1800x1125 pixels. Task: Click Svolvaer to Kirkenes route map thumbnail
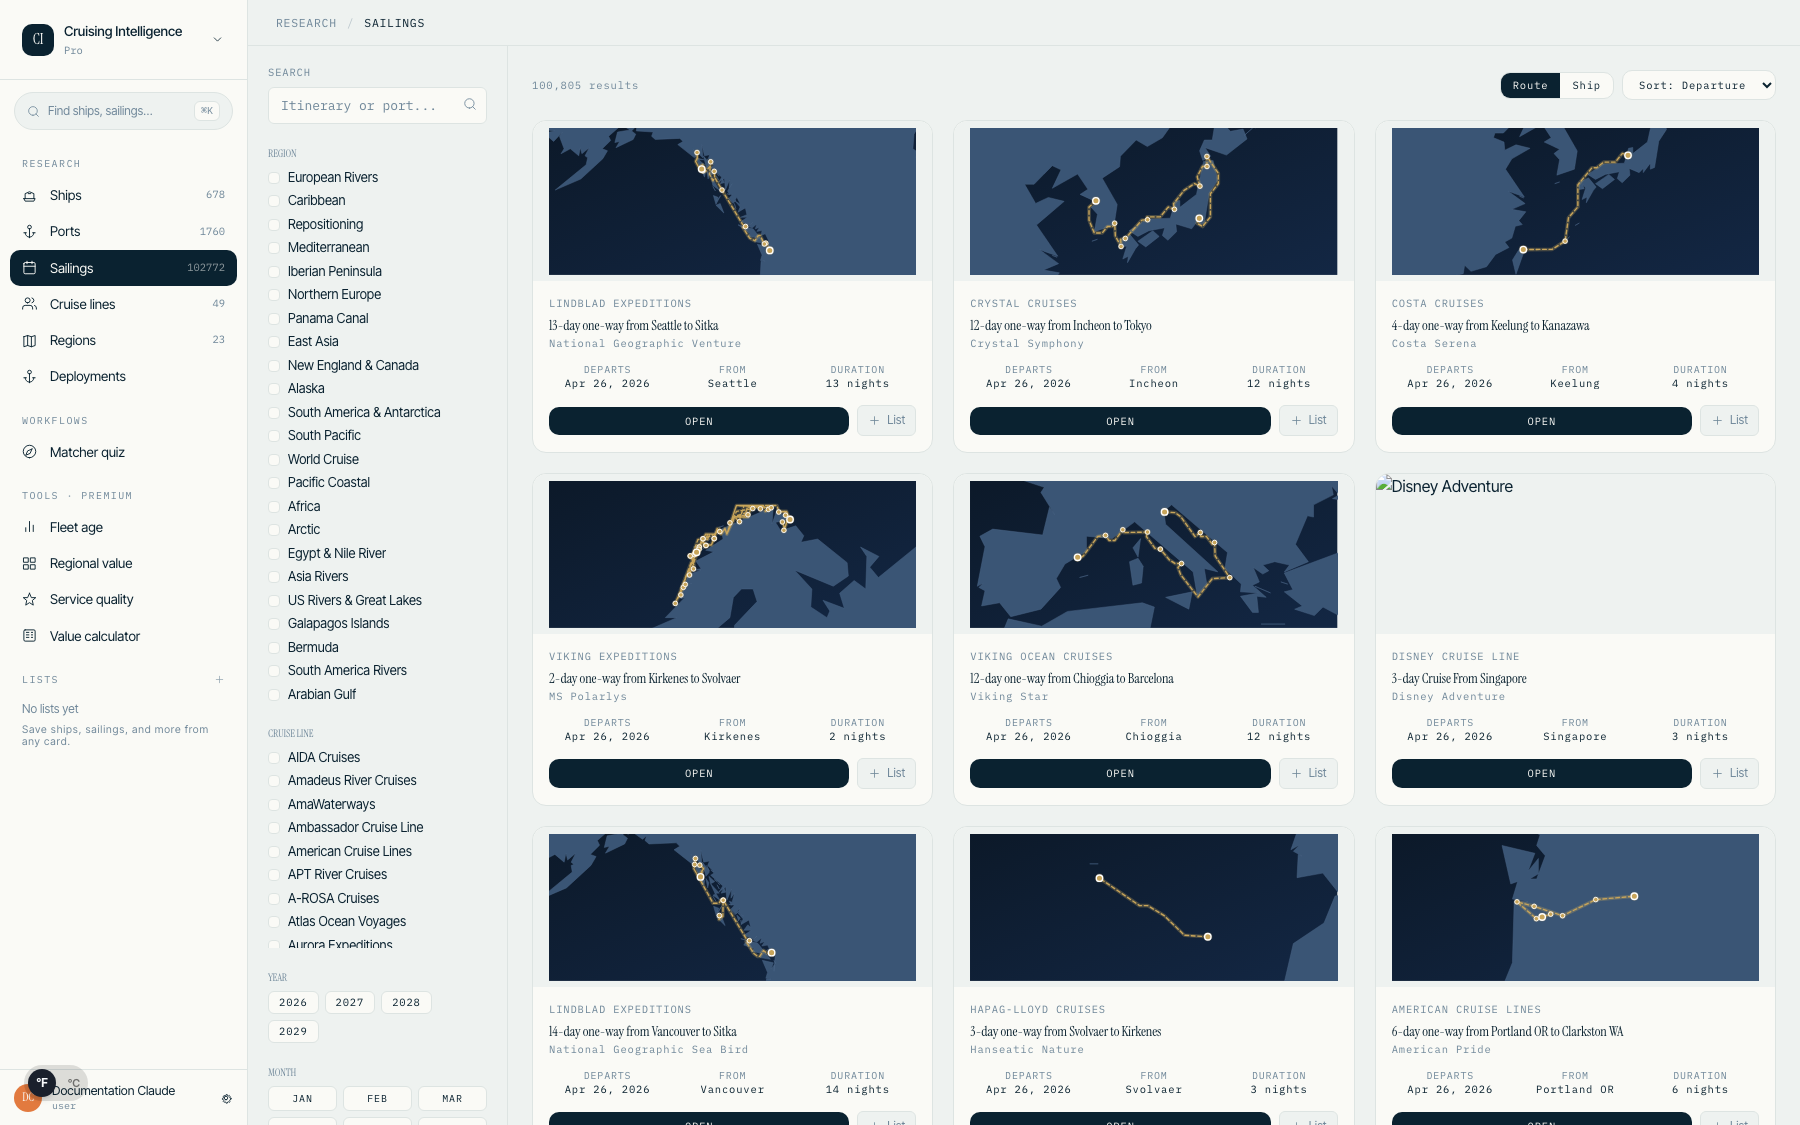[1153, 907]
